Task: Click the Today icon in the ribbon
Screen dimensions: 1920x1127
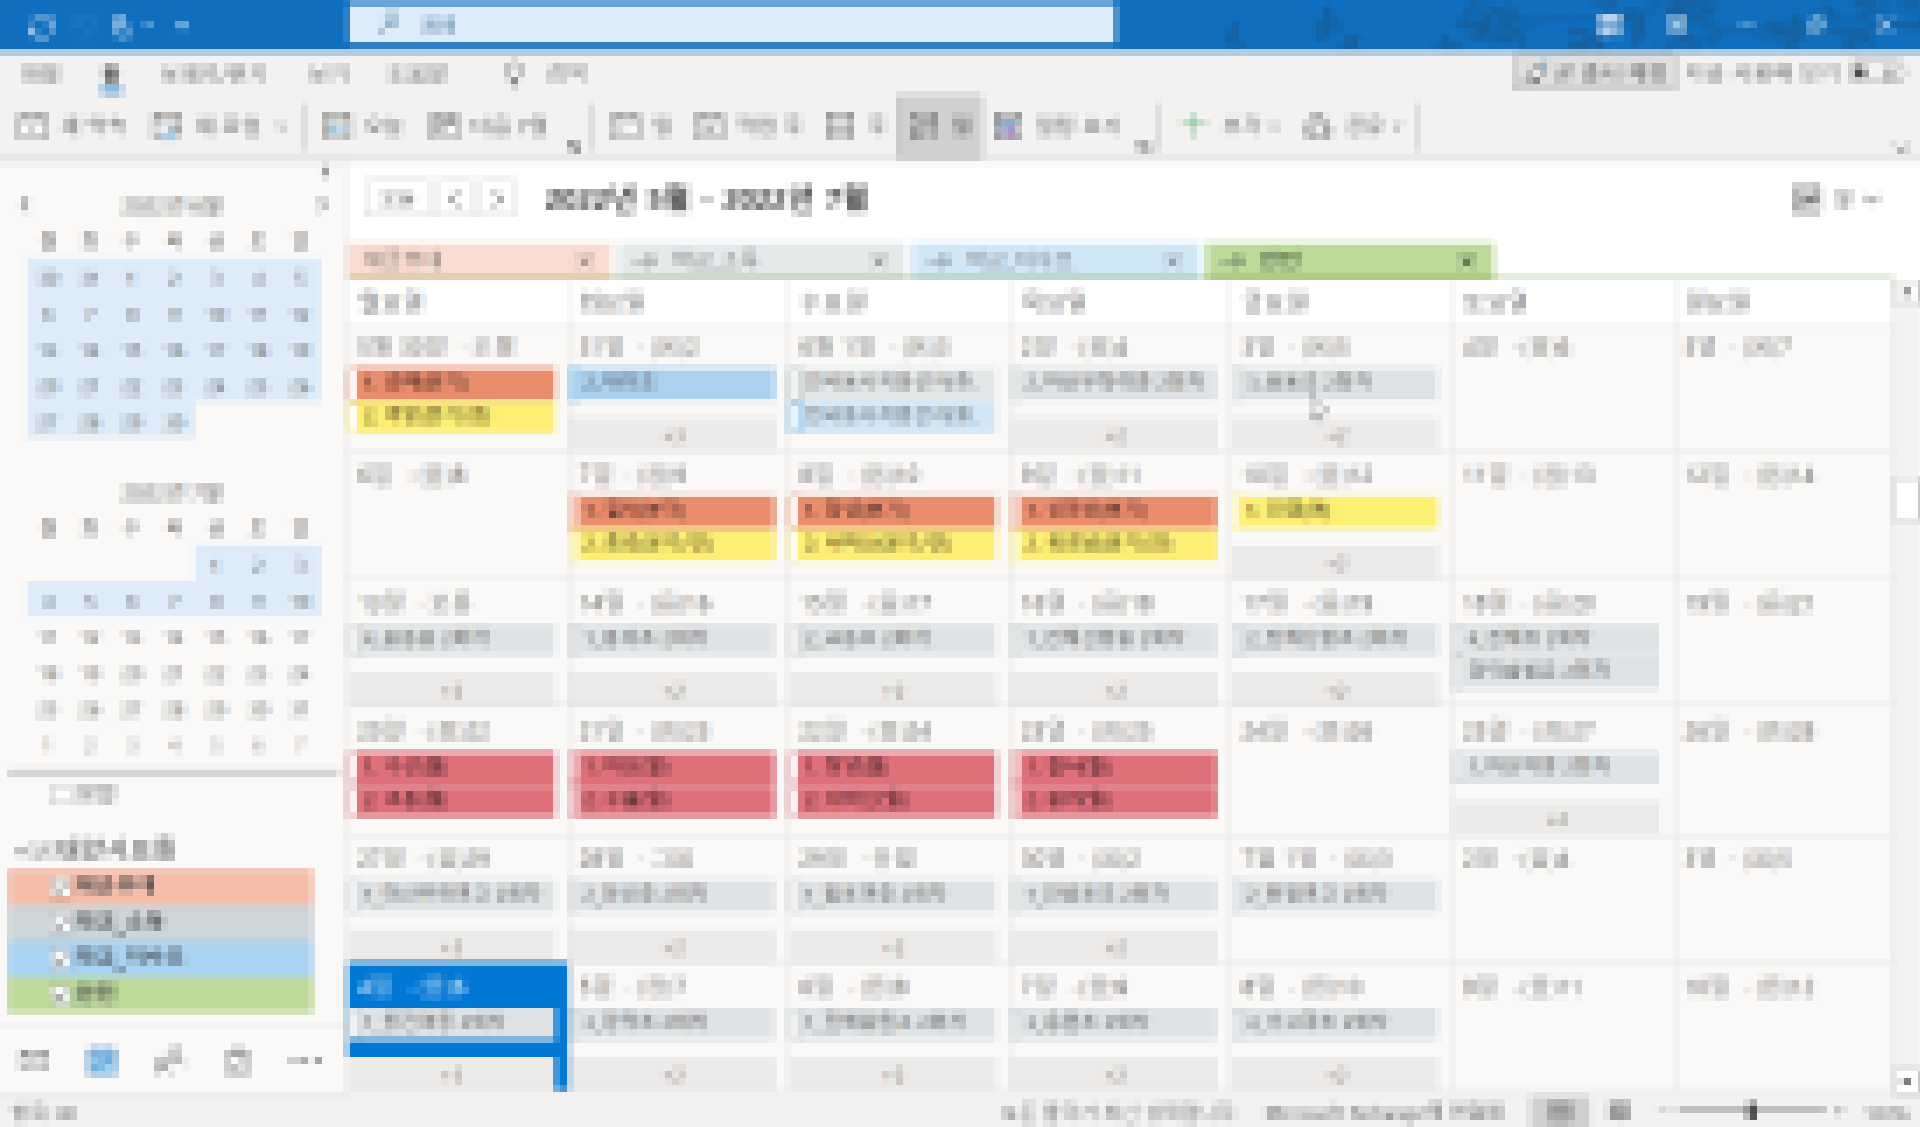Action: 336,126
